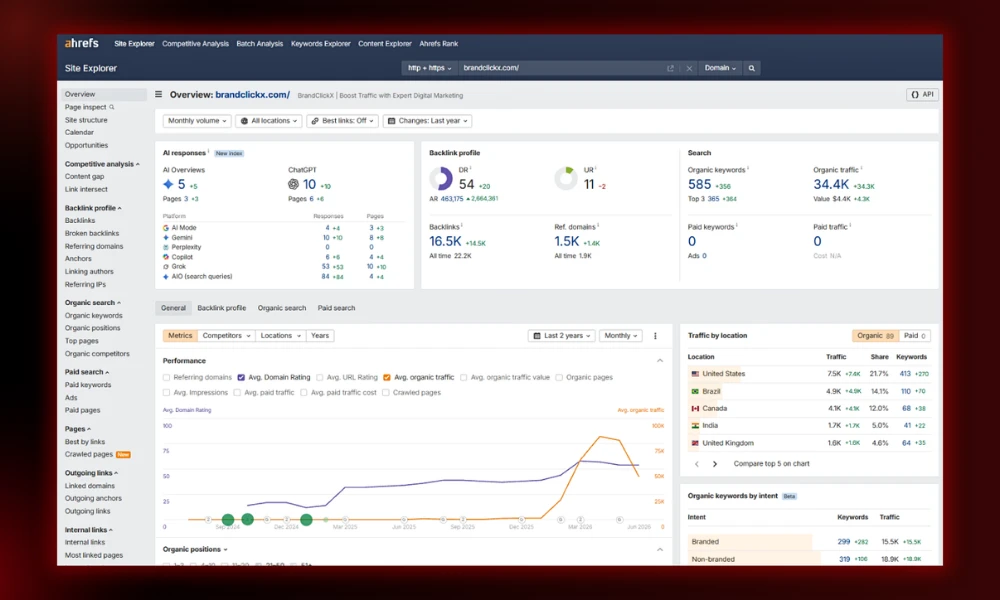
Task: Enable the Avg. Impressions checkbox
Action: [x=166, y=393]
